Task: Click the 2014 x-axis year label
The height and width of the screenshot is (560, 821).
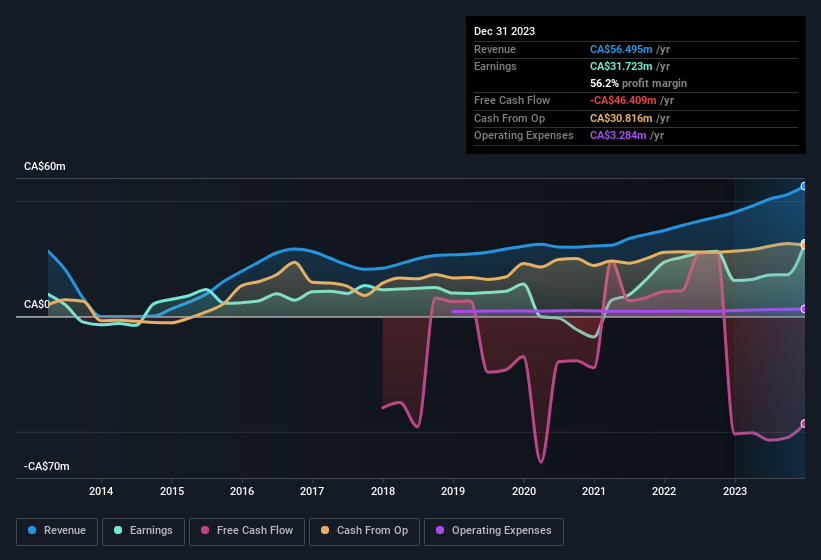Action: tap(101, 491)
